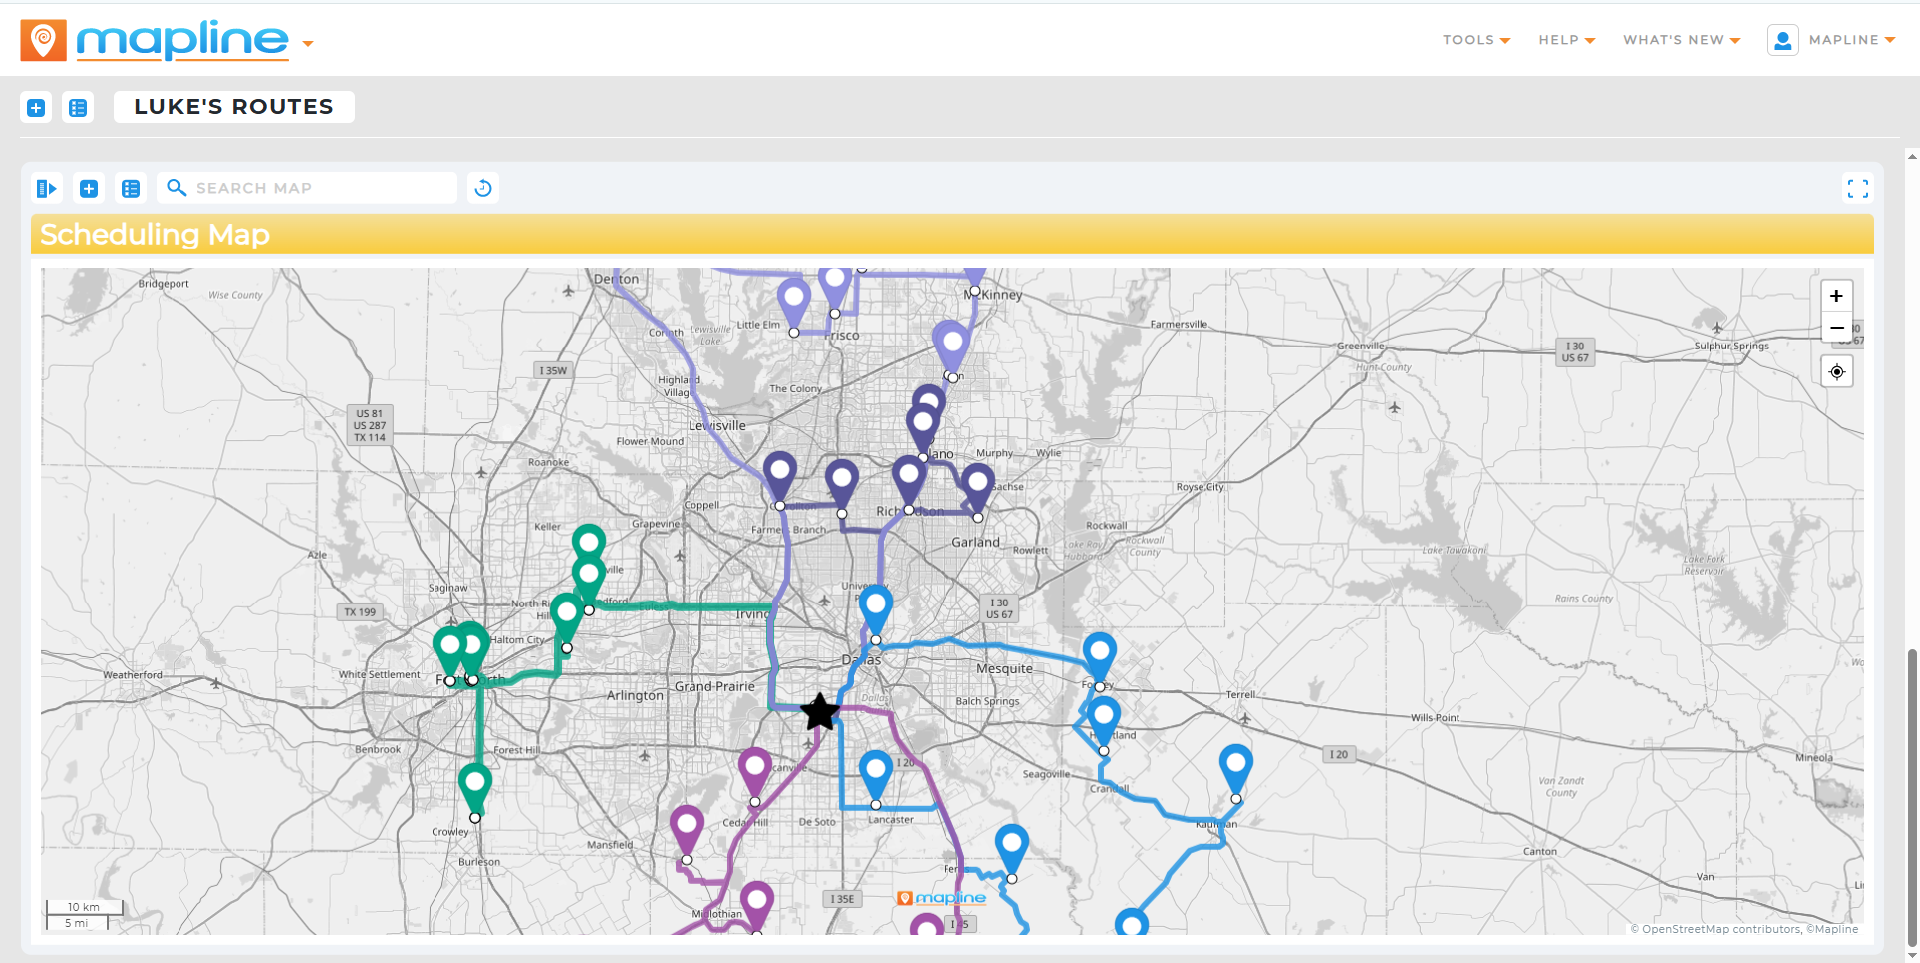This screenshot has width=1920, height=963.
Task: Open the dataset list icon in the map toolbar
Action: coord(131,188)
